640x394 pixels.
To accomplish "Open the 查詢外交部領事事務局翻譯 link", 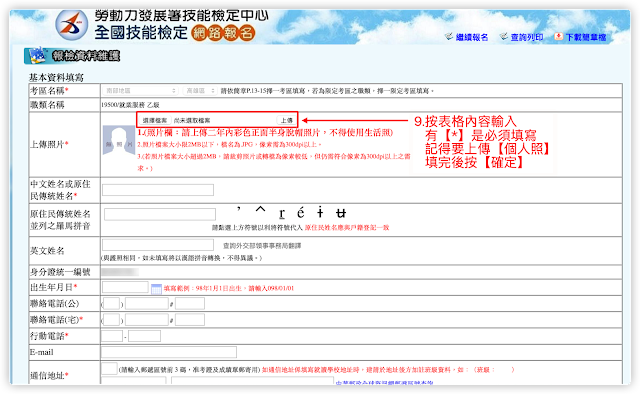I will coord(262,246).
